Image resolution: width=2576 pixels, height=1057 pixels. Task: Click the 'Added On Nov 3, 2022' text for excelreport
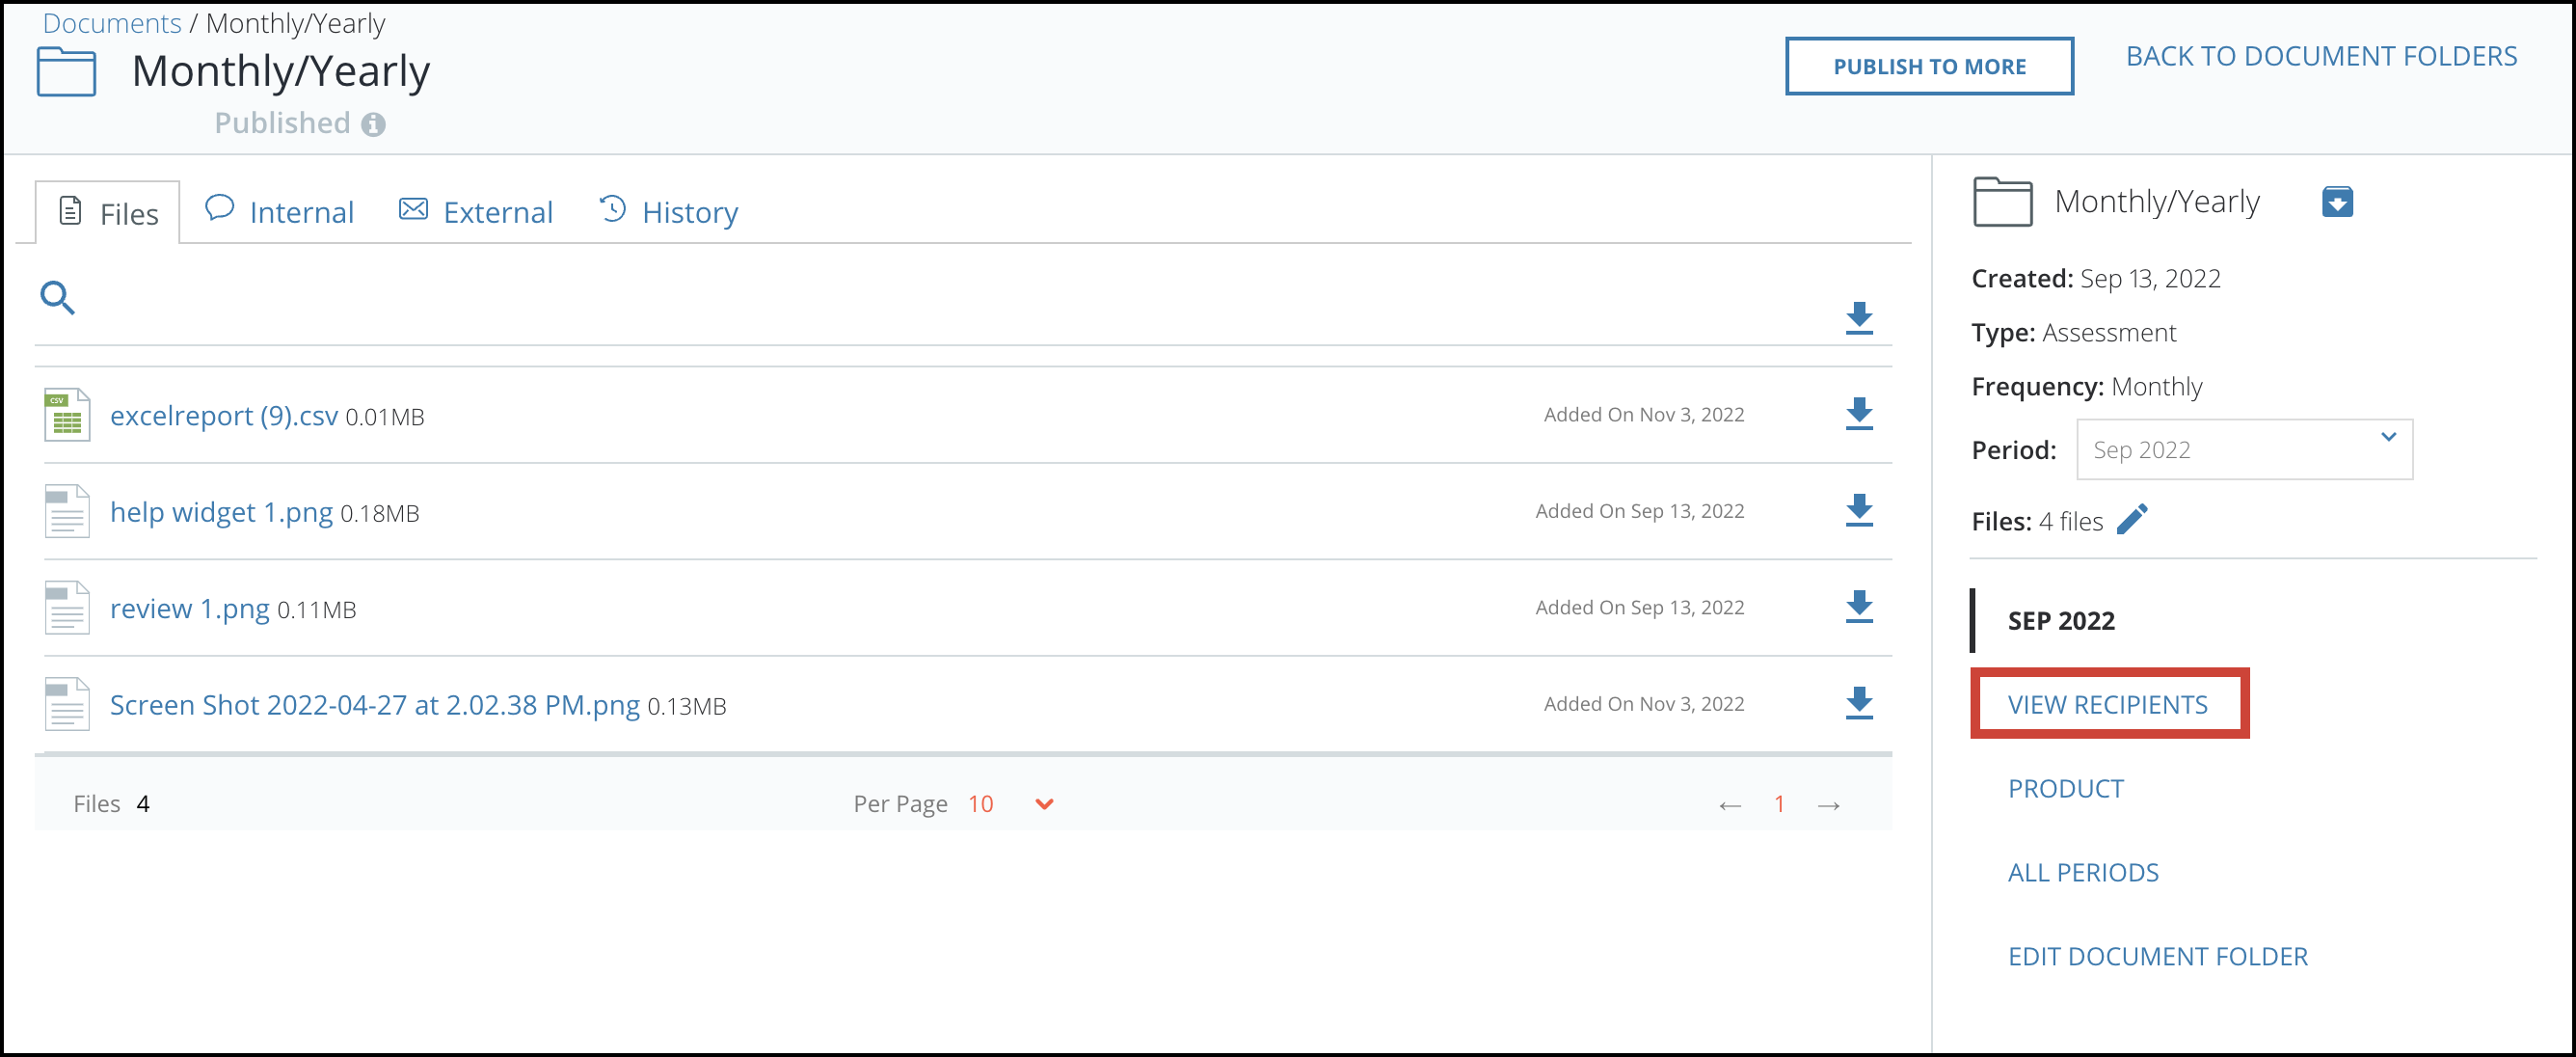coord(1644,414)
